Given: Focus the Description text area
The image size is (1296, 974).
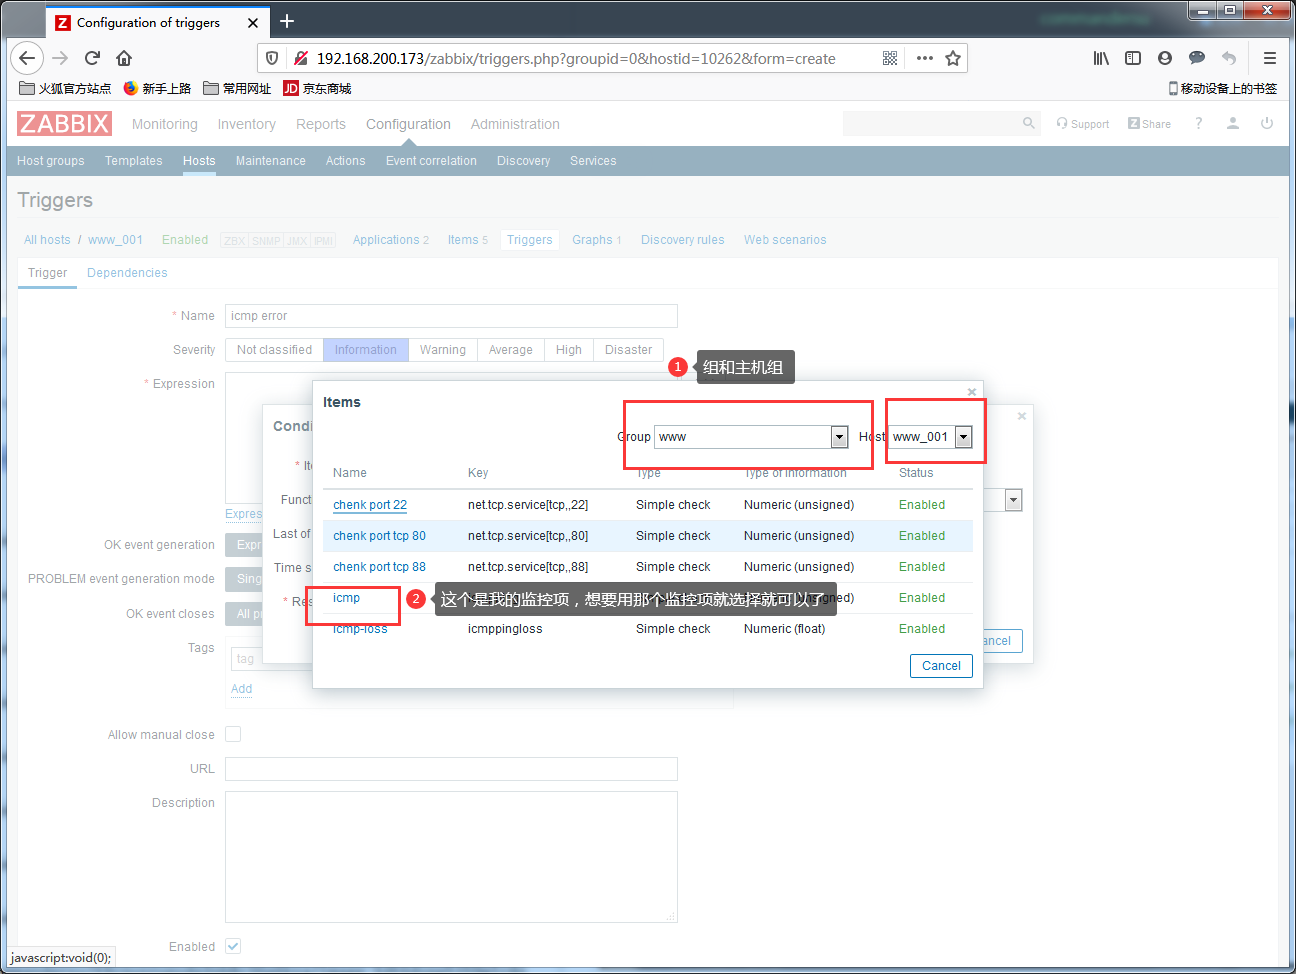Looking at the screenshot, I should [x=451, y=857].
